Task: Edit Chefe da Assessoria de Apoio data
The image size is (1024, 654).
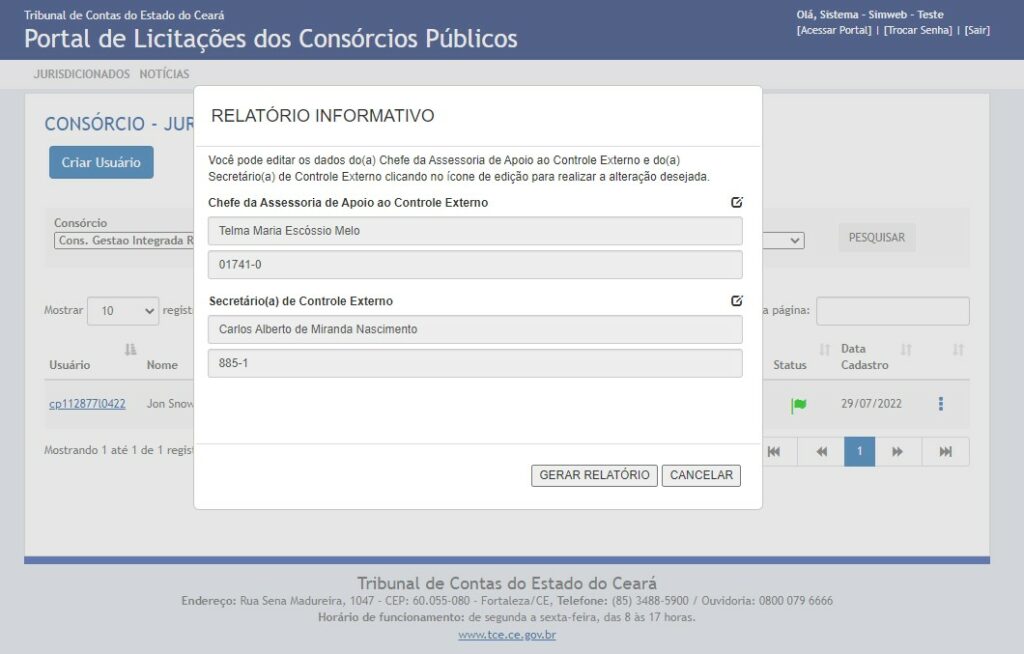Action: (x=737, y=202)
